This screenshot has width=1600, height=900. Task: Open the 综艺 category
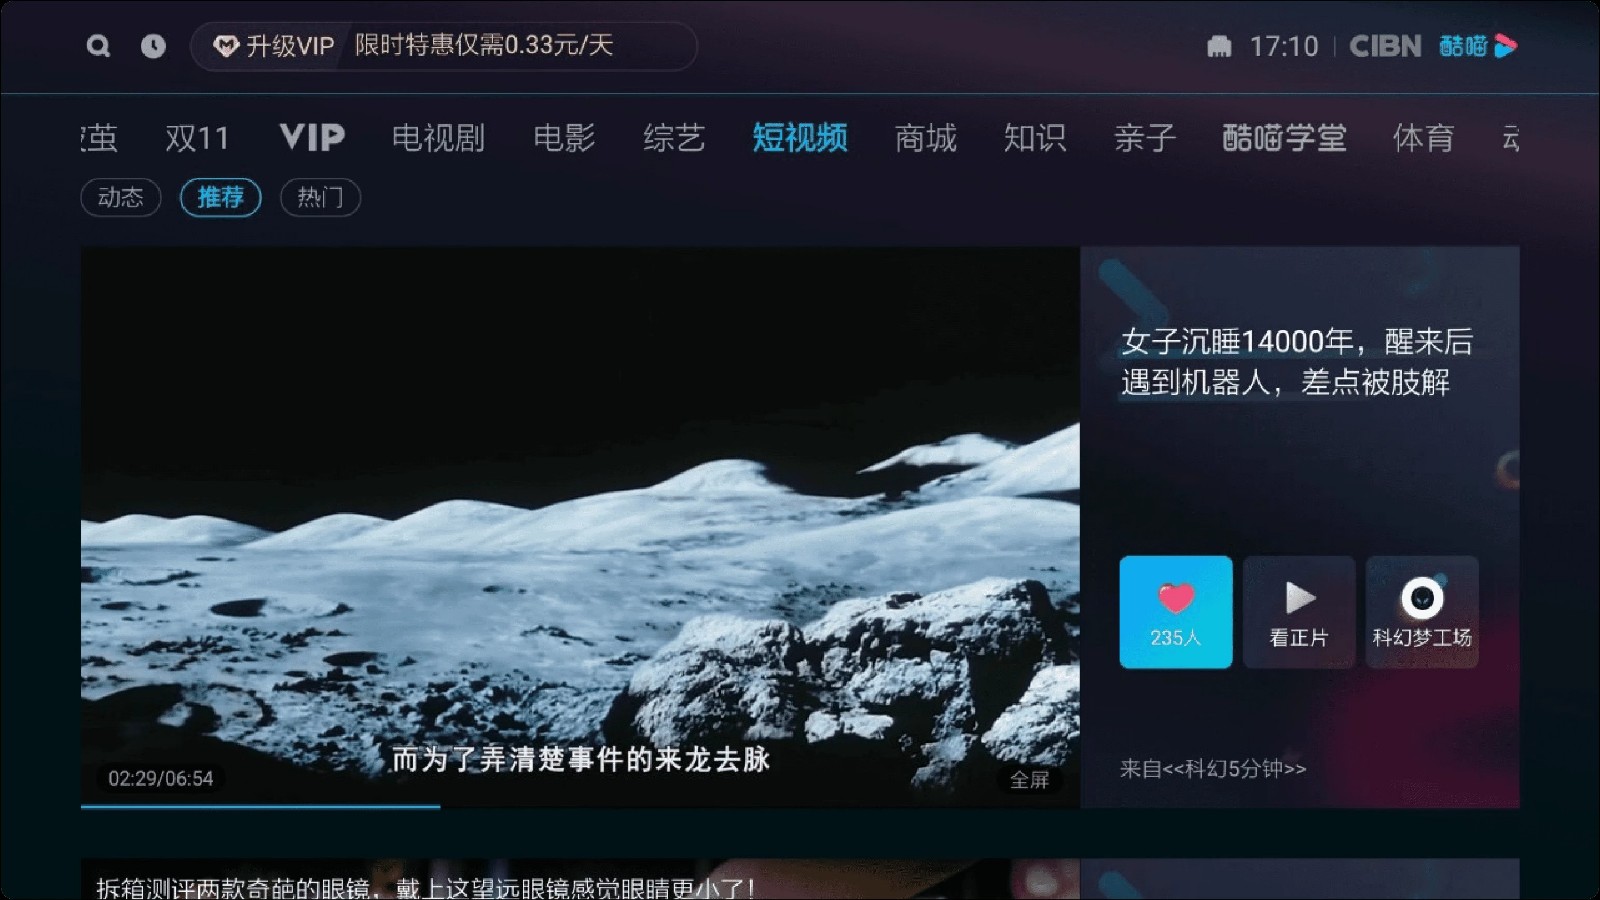pyautogui.click(x=676, y=138)
